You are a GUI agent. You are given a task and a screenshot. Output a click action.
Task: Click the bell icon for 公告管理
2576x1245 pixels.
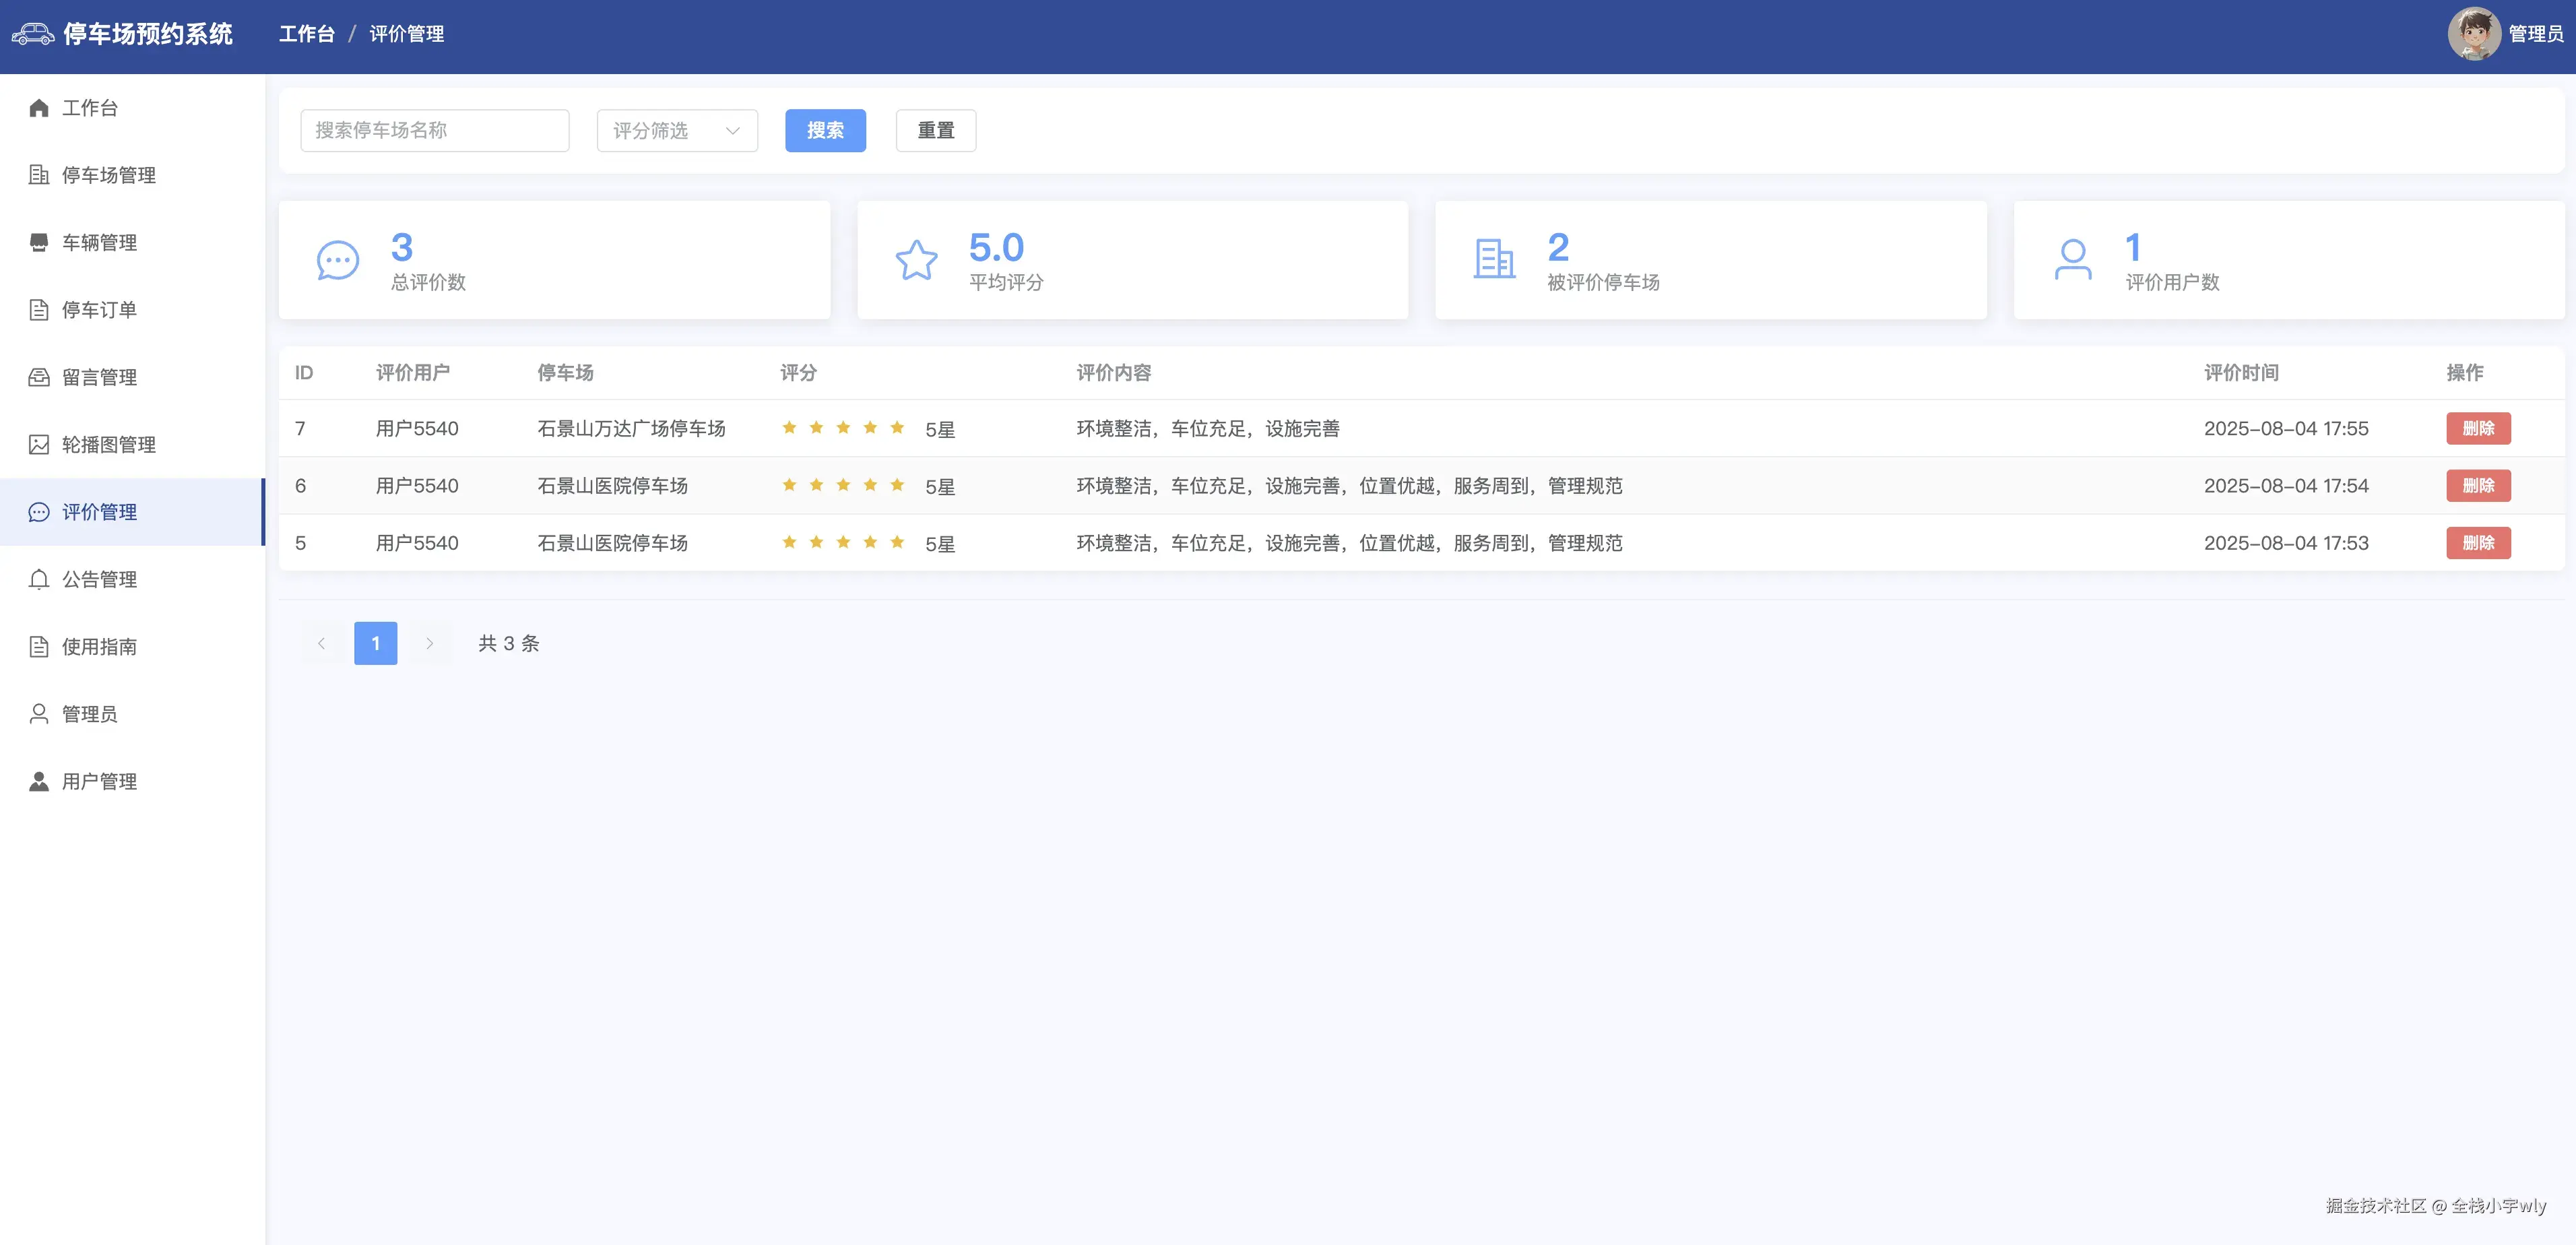[39, 580]
